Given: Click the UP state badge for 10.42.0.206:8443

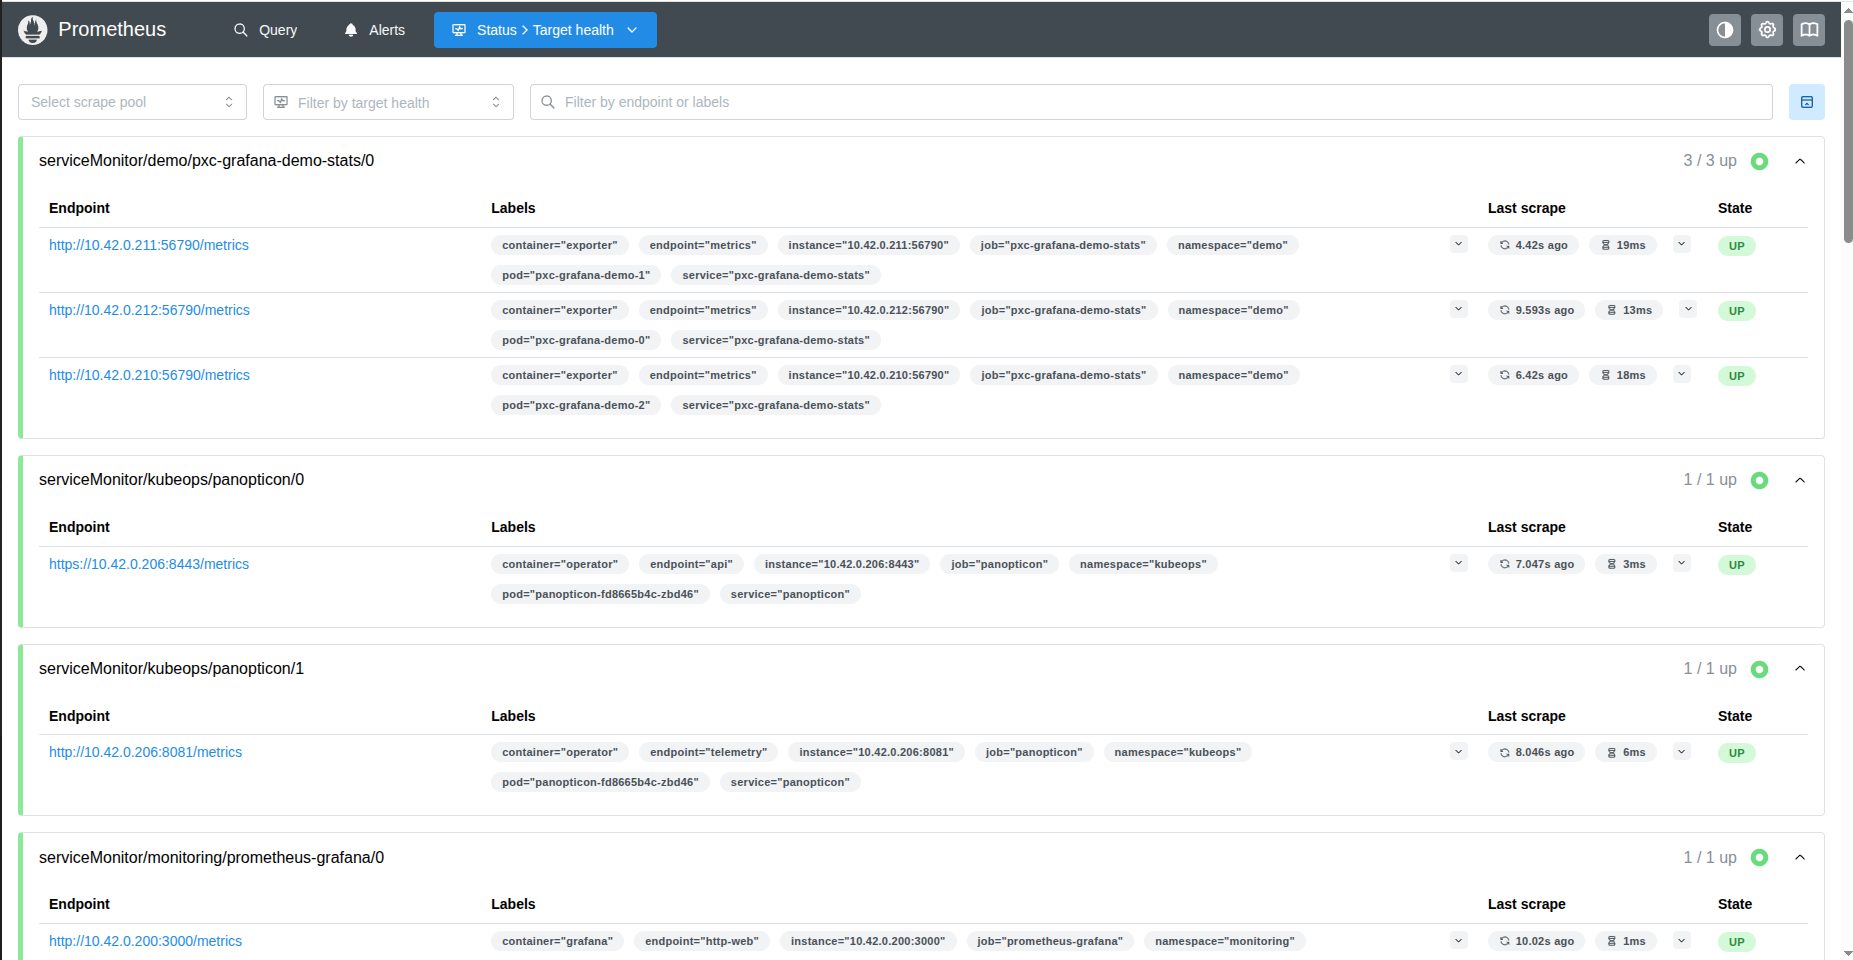Looking at the screenshot, I should click(x=1737, y=565).
